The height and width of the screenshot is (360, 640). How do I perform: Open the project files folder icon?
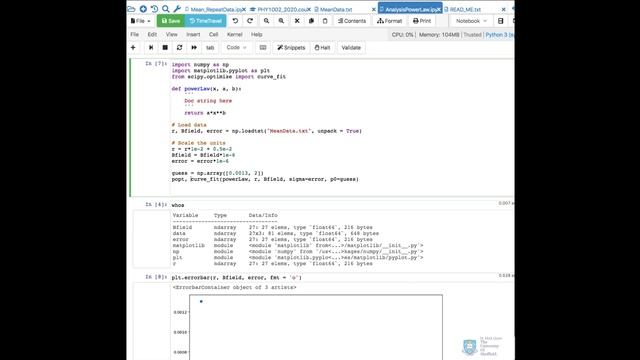(131, 9)
